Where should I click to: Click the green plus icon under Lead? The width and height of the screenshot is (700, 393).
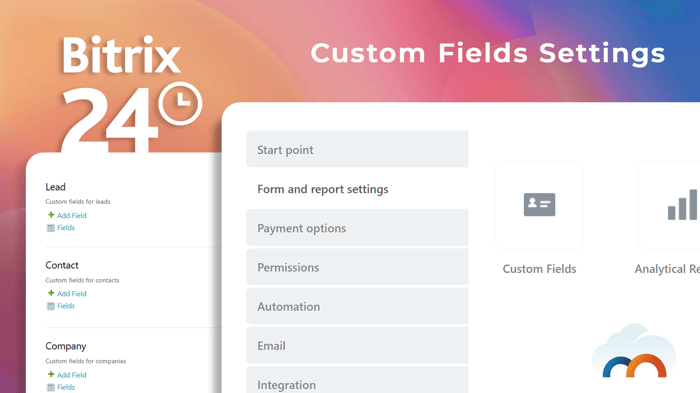51,215
